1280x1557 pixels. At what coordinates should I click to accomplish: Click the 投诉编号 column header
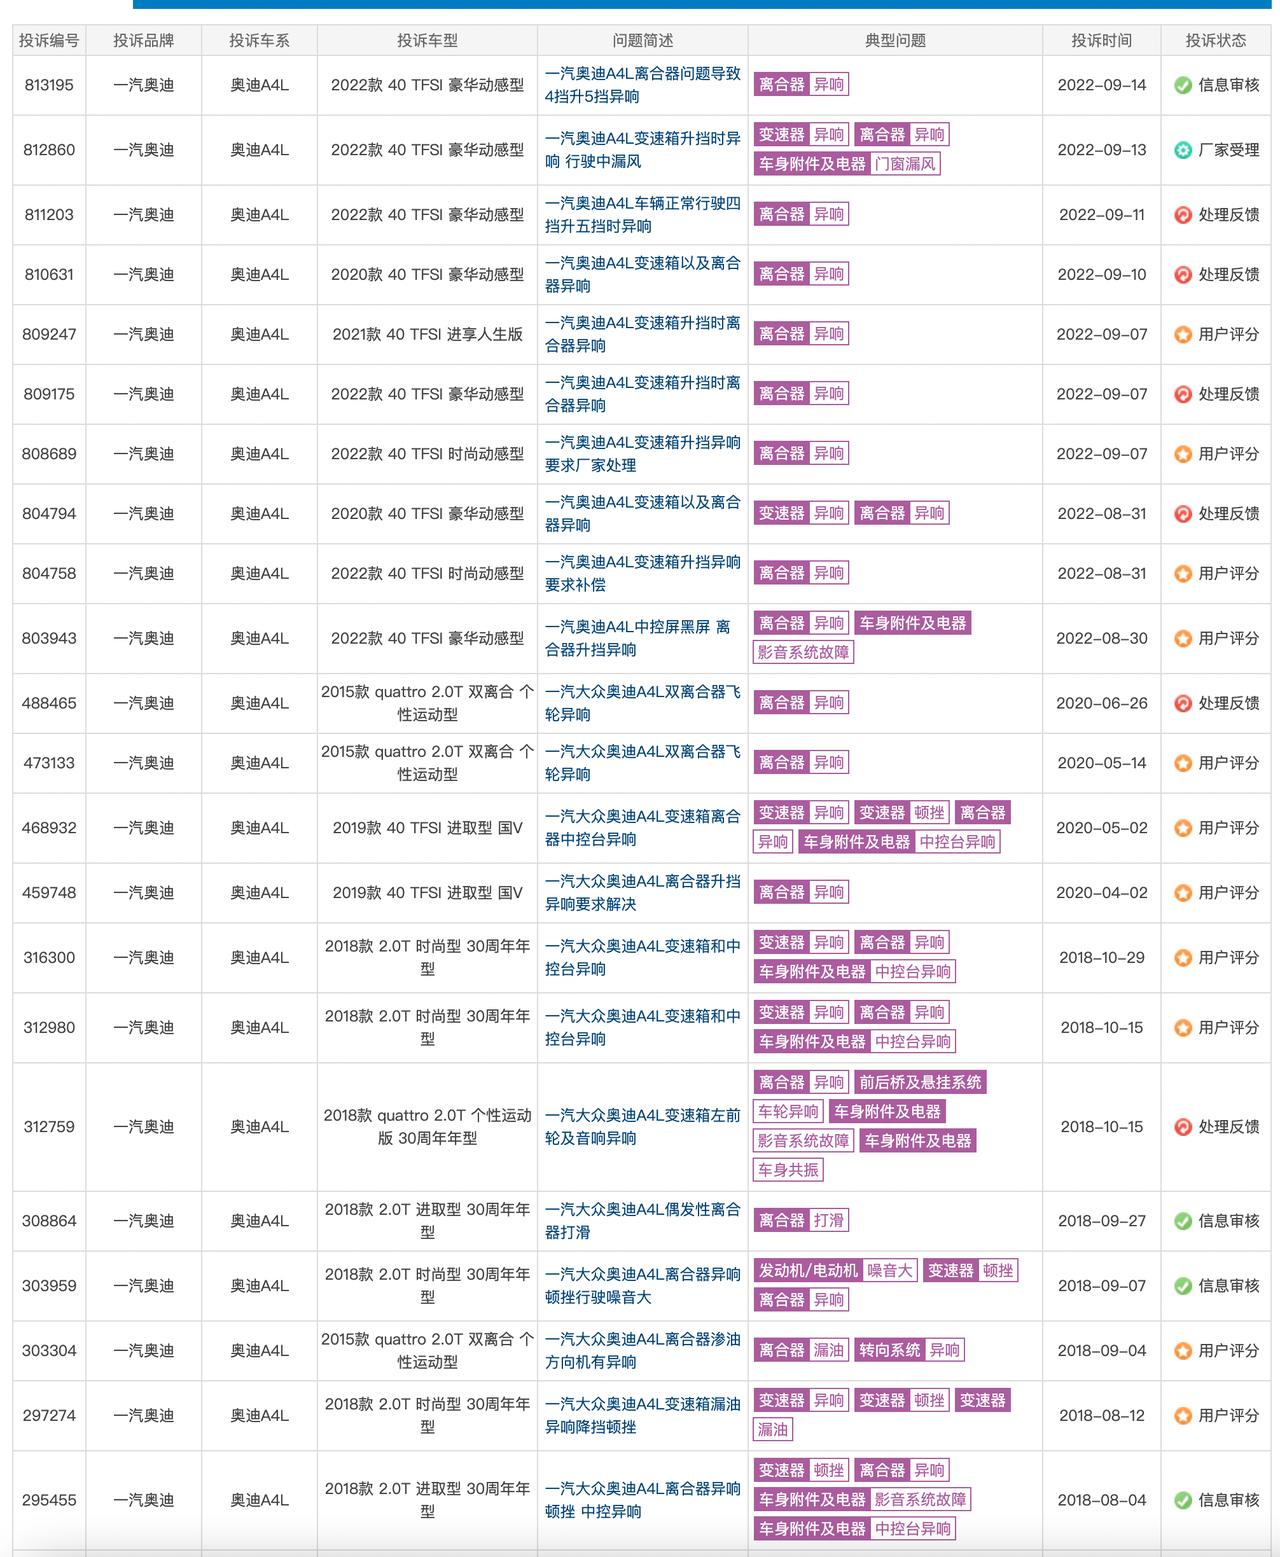click(x=49, y=41)
